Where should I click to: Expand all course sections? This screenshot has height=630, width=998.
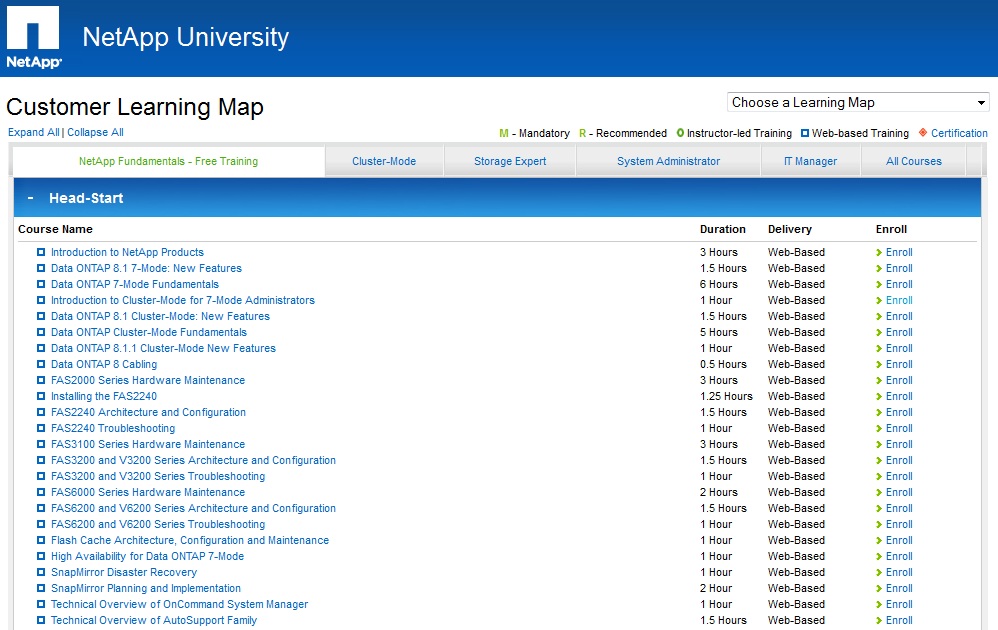coord(33,132)
